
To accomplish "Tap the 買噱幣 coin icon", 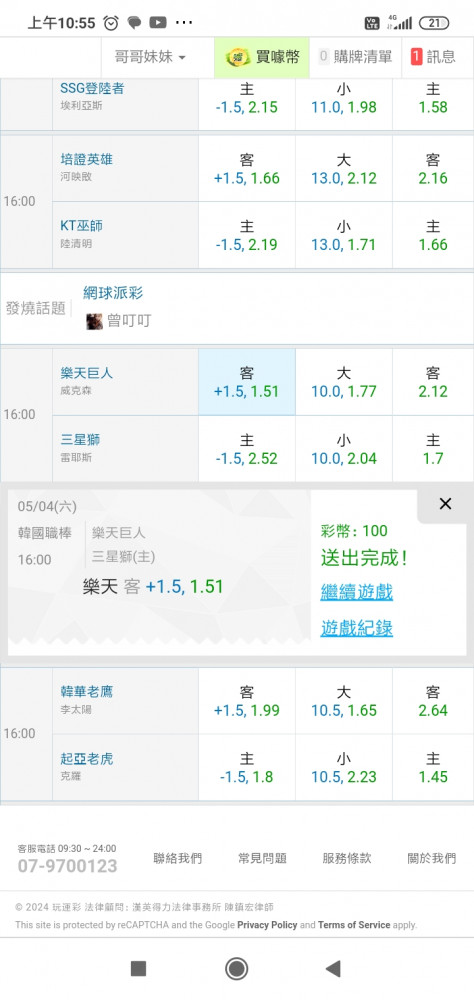I will pyautogui.click(x=238, y=57).
